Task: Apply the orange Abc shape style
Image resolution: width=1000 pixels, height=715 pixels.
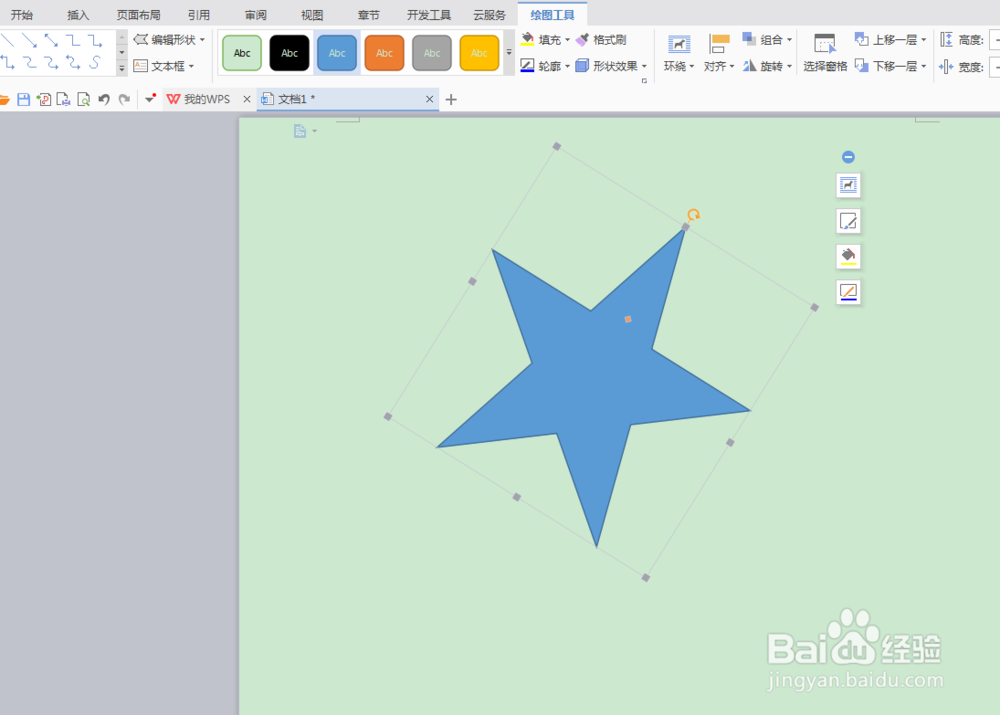Action: point(384,53)
